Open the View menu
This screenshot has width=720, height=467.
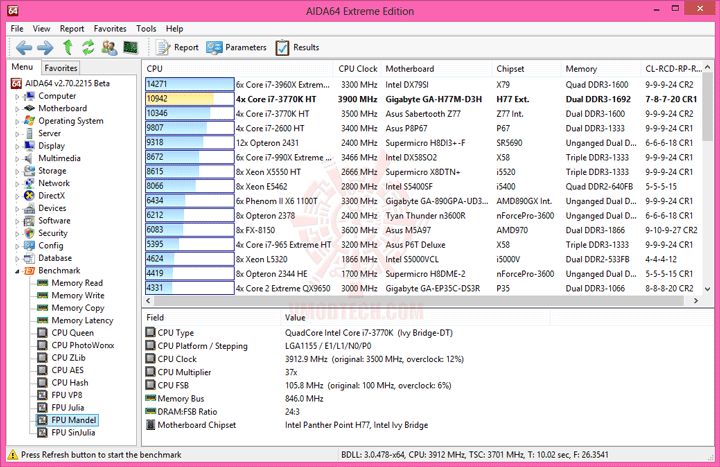(x=41, y=28)
